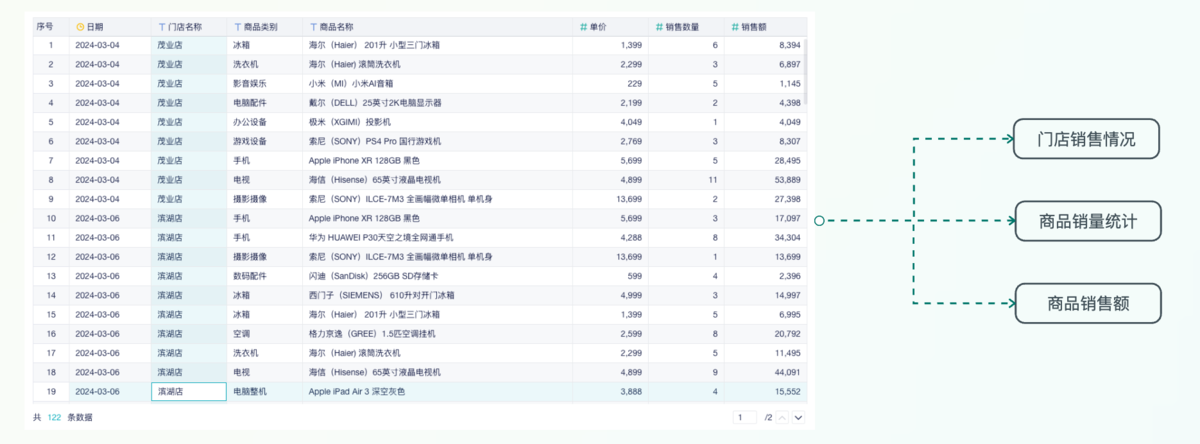1200x444 pixels.
Task: Click the T text-type icon beside 商品名称
Action: pyautogui.click(x=313, y=27)
